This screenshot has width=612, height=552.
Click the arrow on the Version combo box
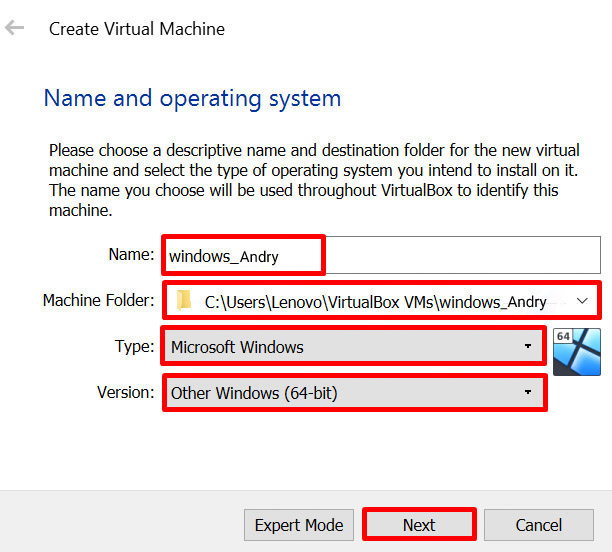click(x=528, y=393)
